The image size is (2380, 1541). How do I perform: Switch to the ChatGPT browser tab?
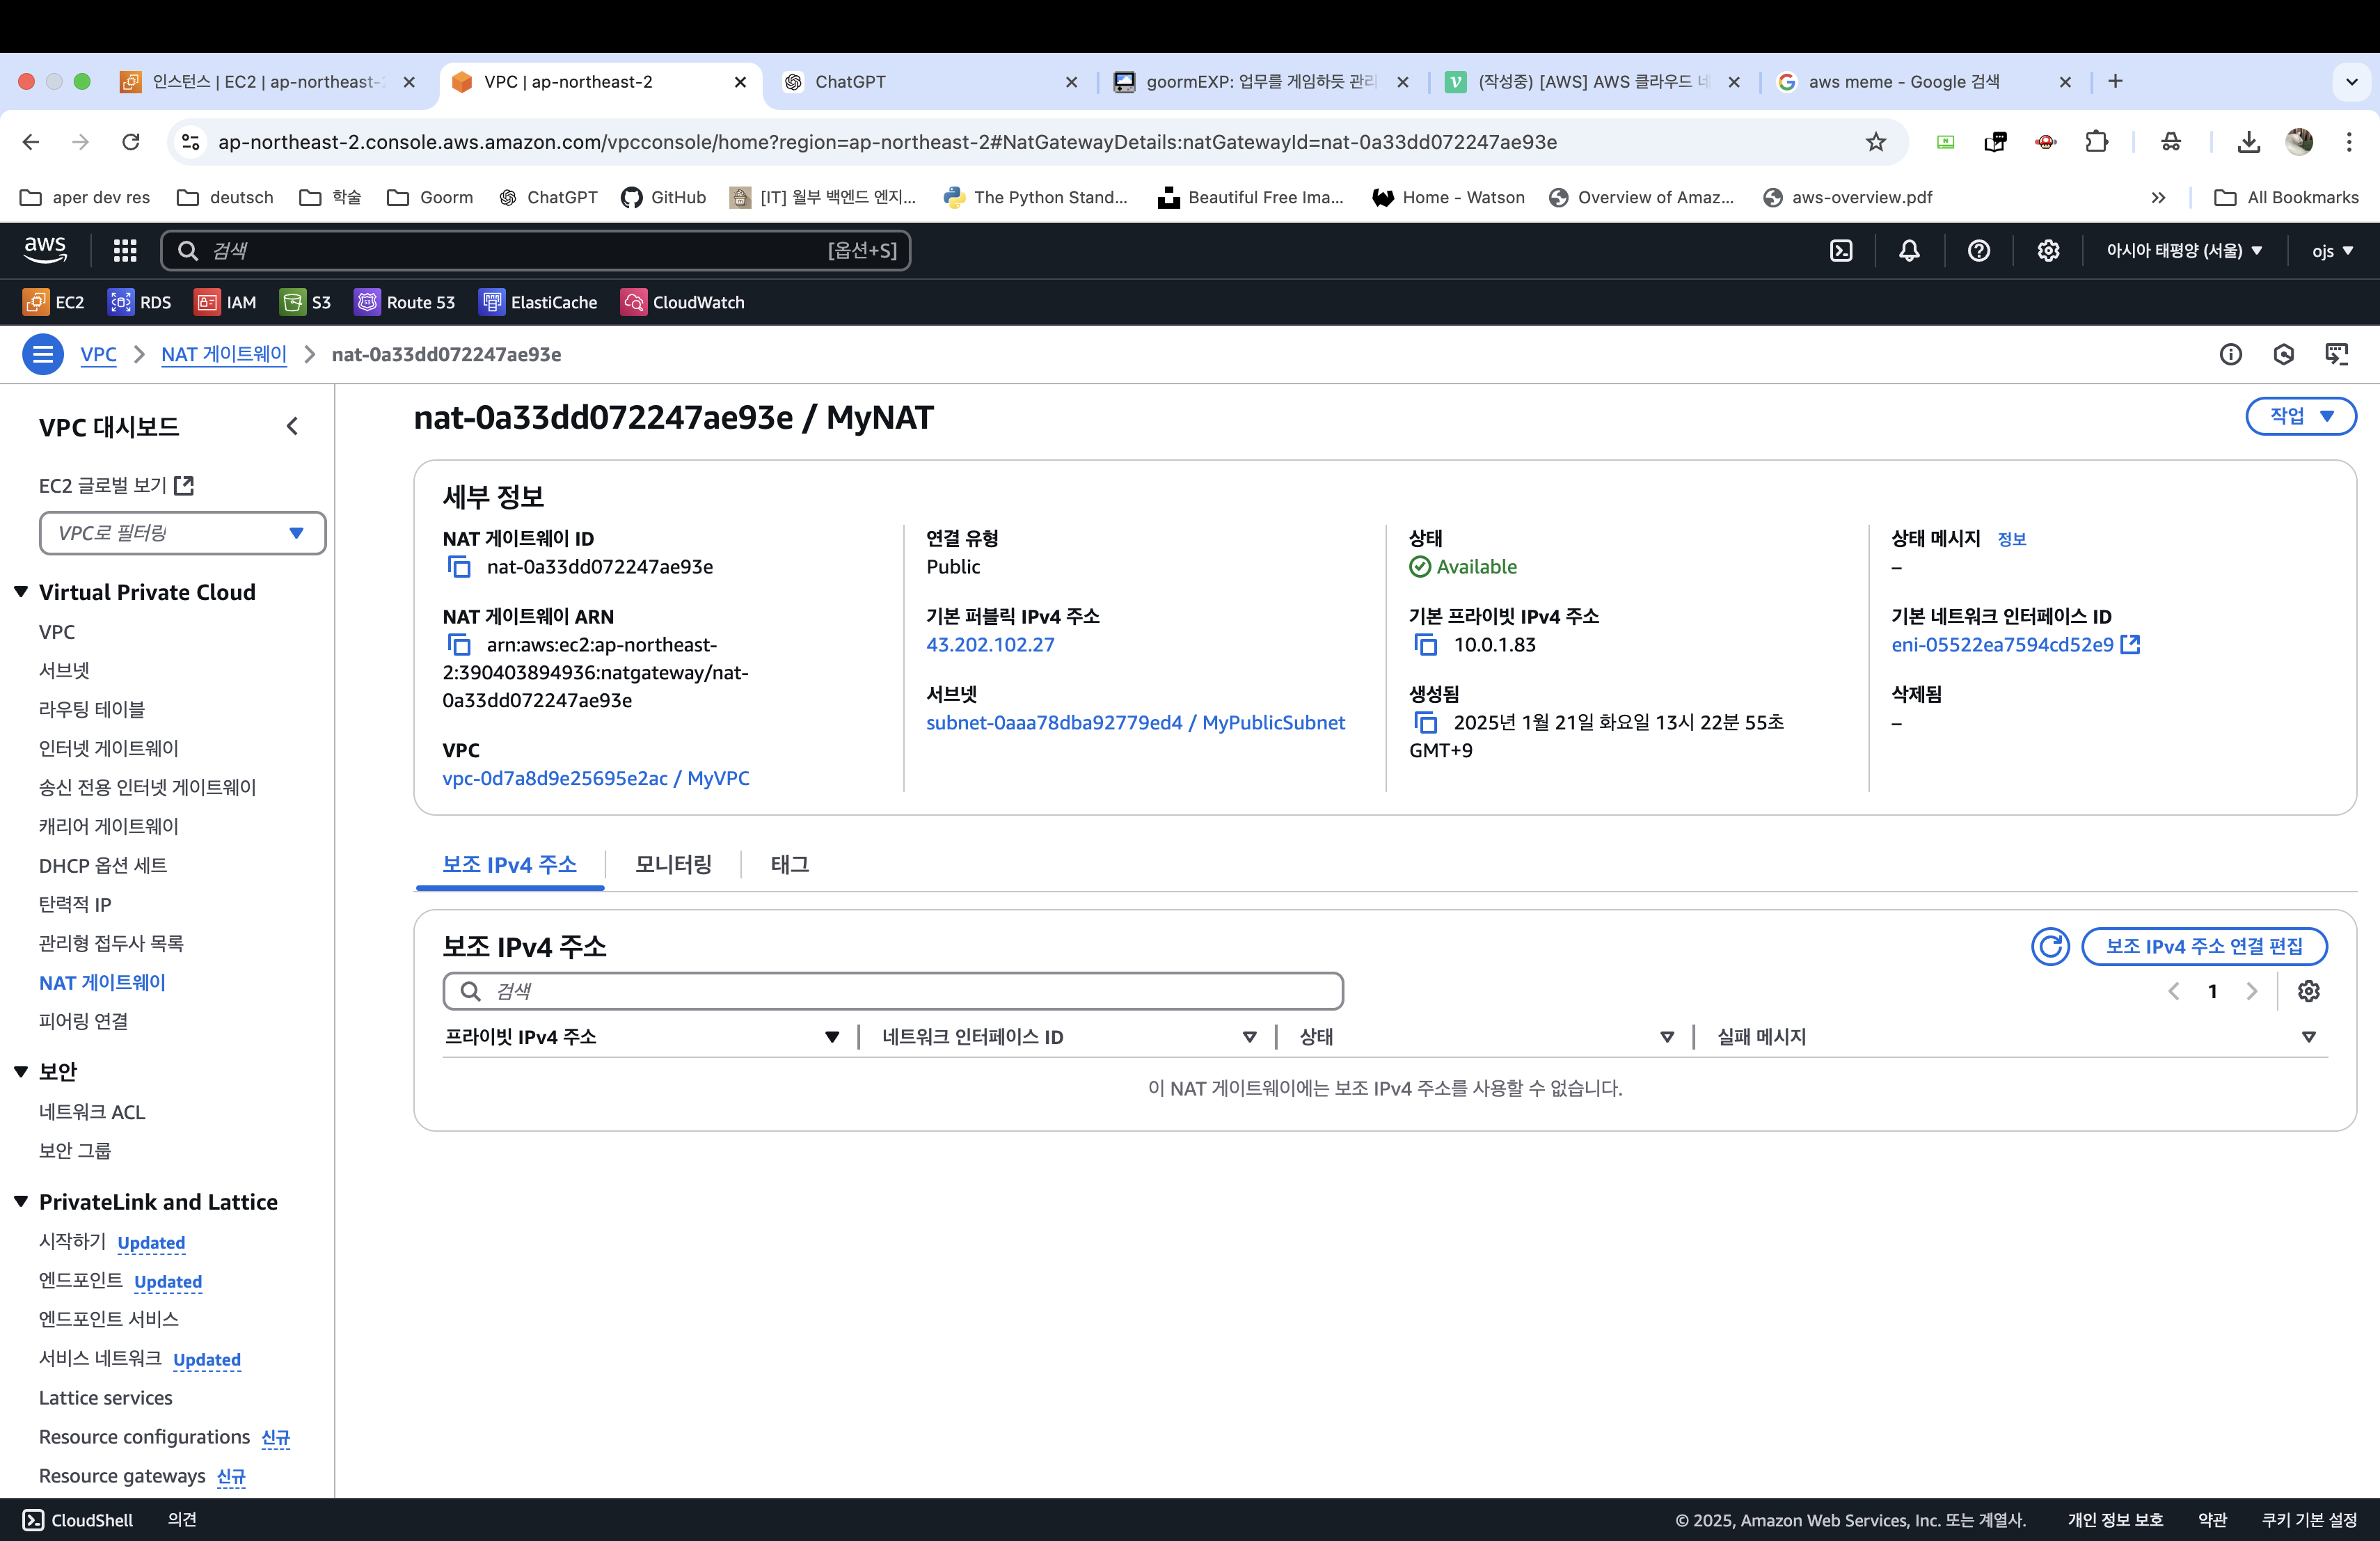pos(928,82)
